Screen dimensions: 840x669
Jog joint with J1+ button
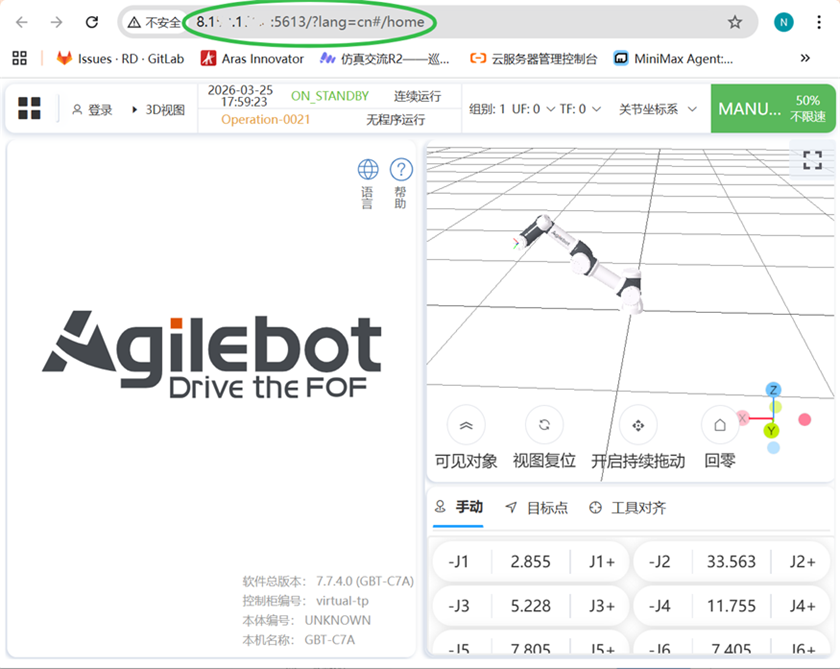pos(602,561)
